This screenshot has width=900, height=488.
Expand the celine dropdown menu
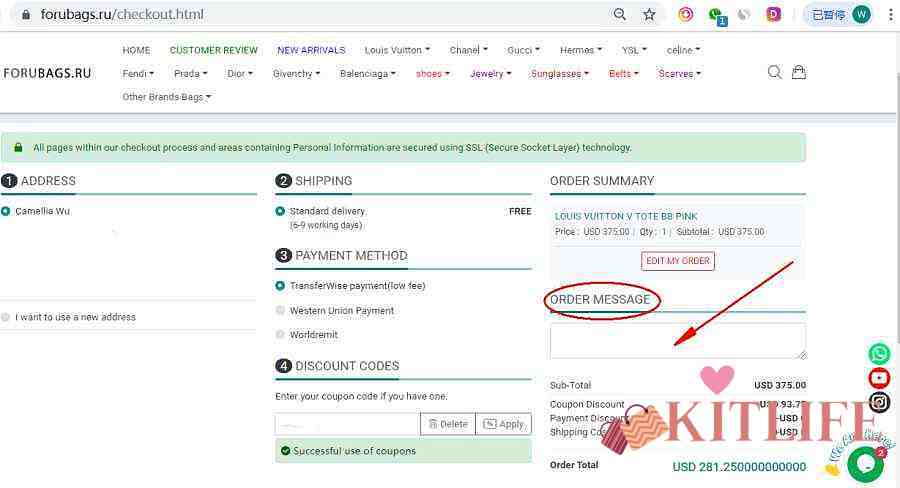click(x=683, y=51)
